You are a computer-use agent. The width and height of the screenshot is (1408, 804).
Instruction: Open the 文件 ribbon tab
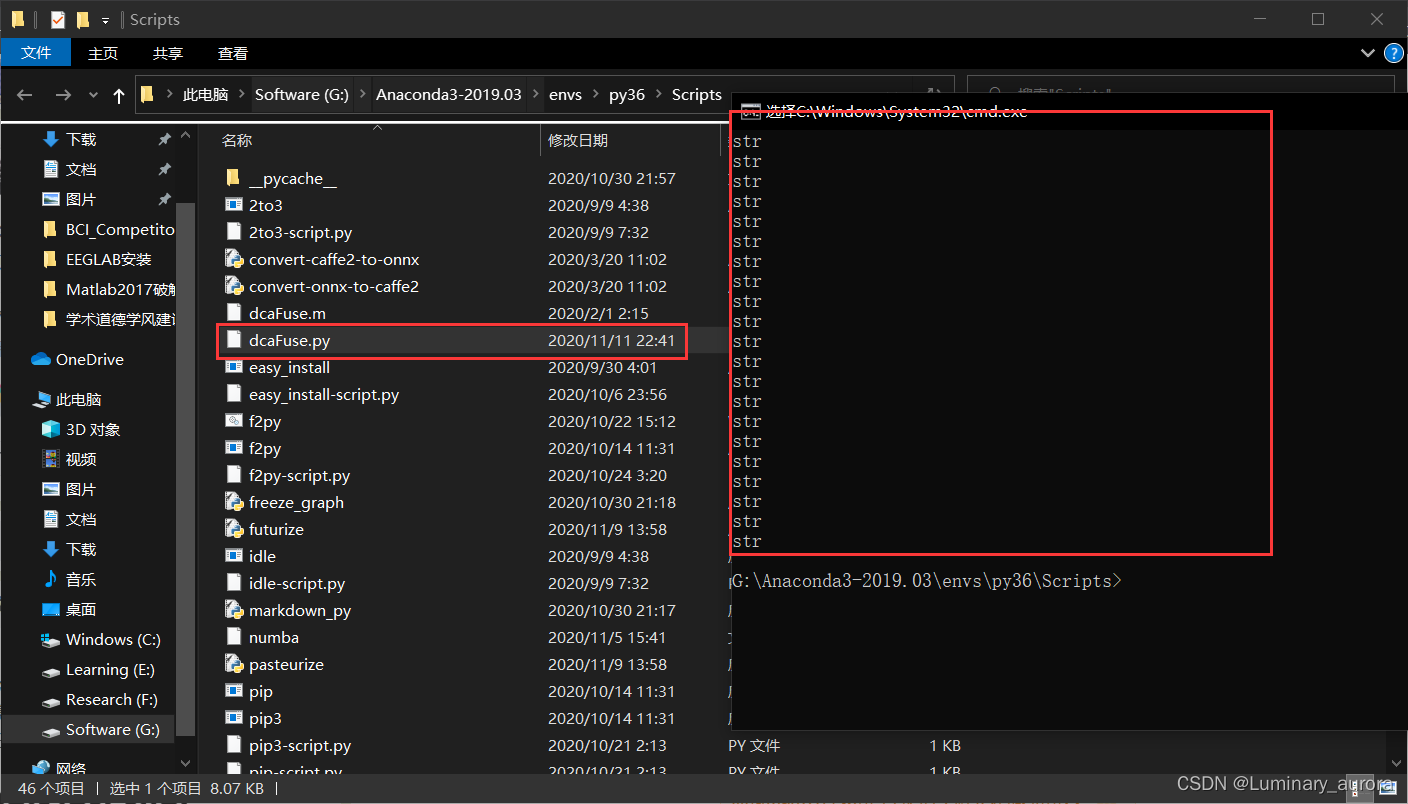[x=36, y=53]
